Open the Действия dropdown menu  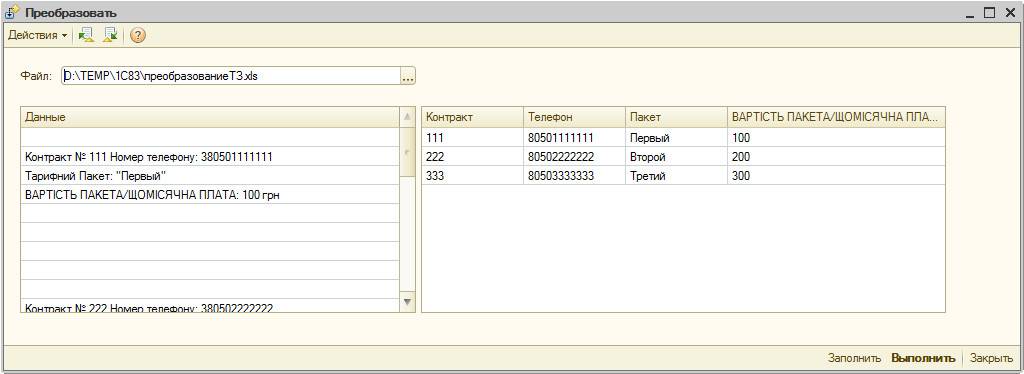click(x=37, y=35)
